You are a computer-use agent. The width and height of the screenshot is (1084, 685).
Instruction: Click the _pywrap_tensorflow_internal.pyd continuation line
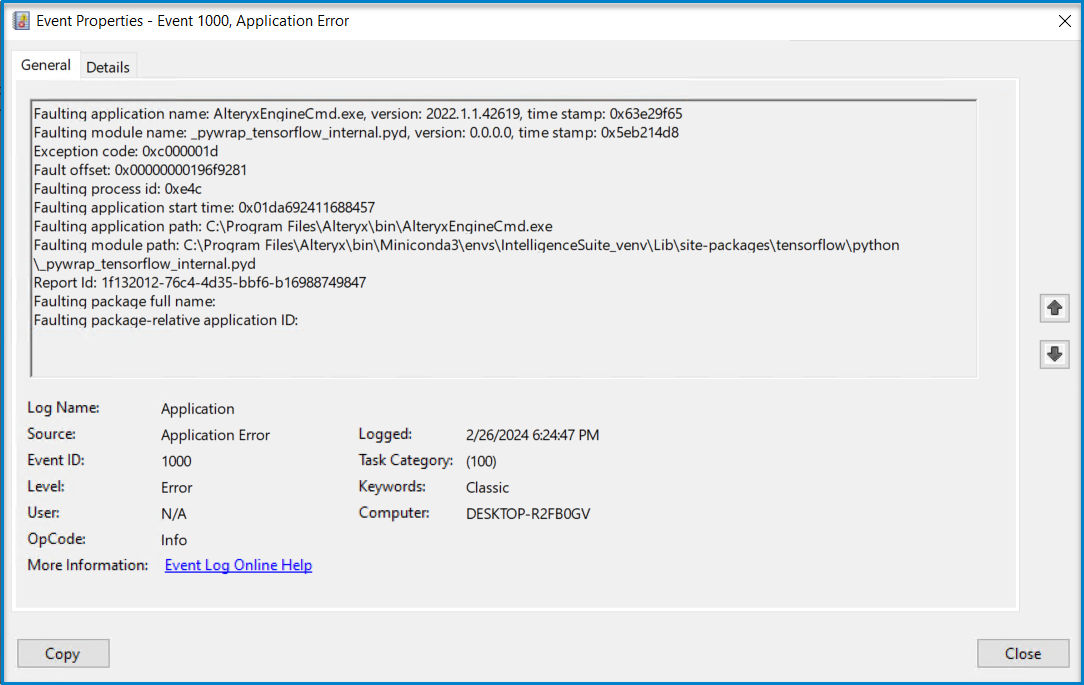tap(144, 263)
